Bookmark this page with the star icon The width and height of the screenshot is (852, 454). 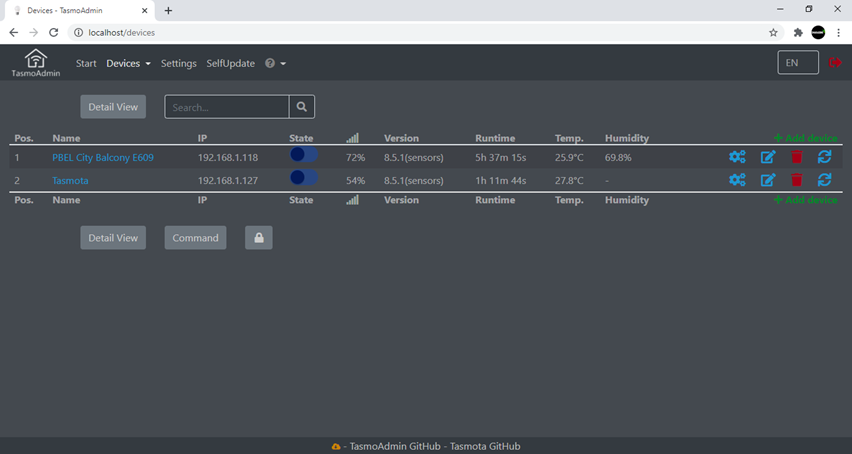(x=773, y=33)
